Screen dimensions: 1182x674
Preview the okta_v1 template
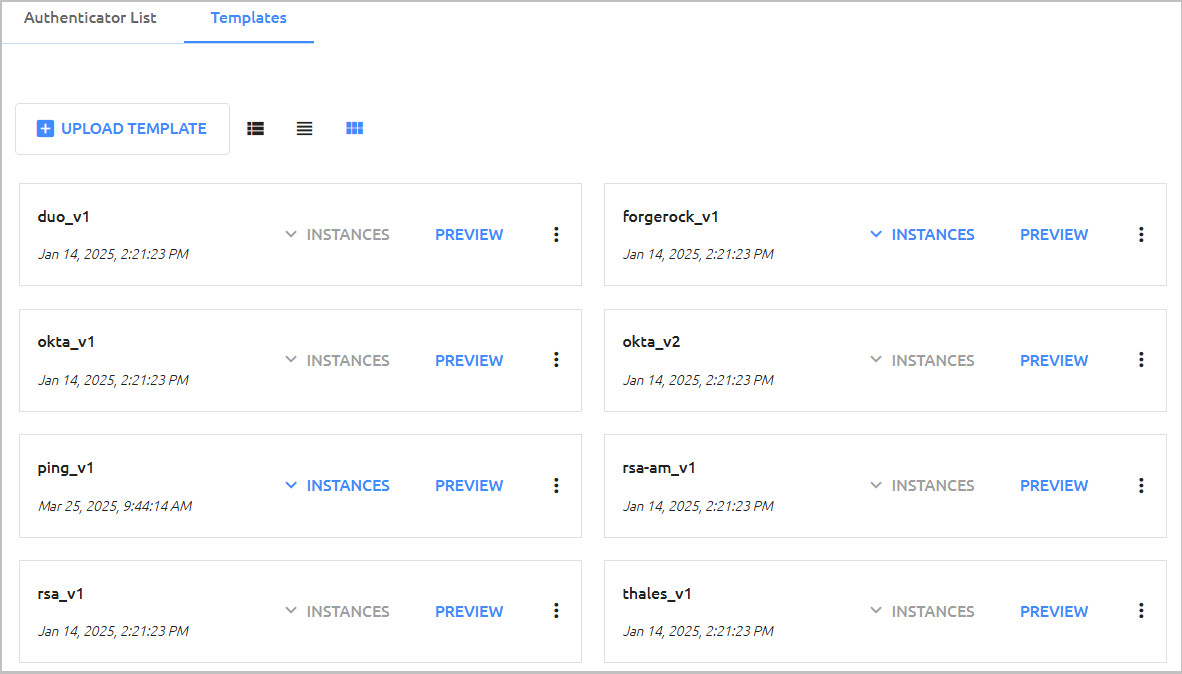click(x=469, y=360)
